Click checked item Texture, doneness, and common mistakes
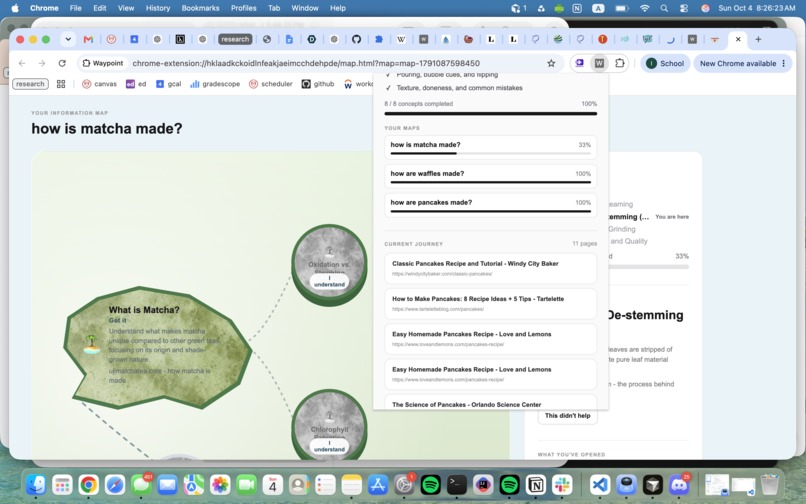806x504 pixels. [459, 88]
